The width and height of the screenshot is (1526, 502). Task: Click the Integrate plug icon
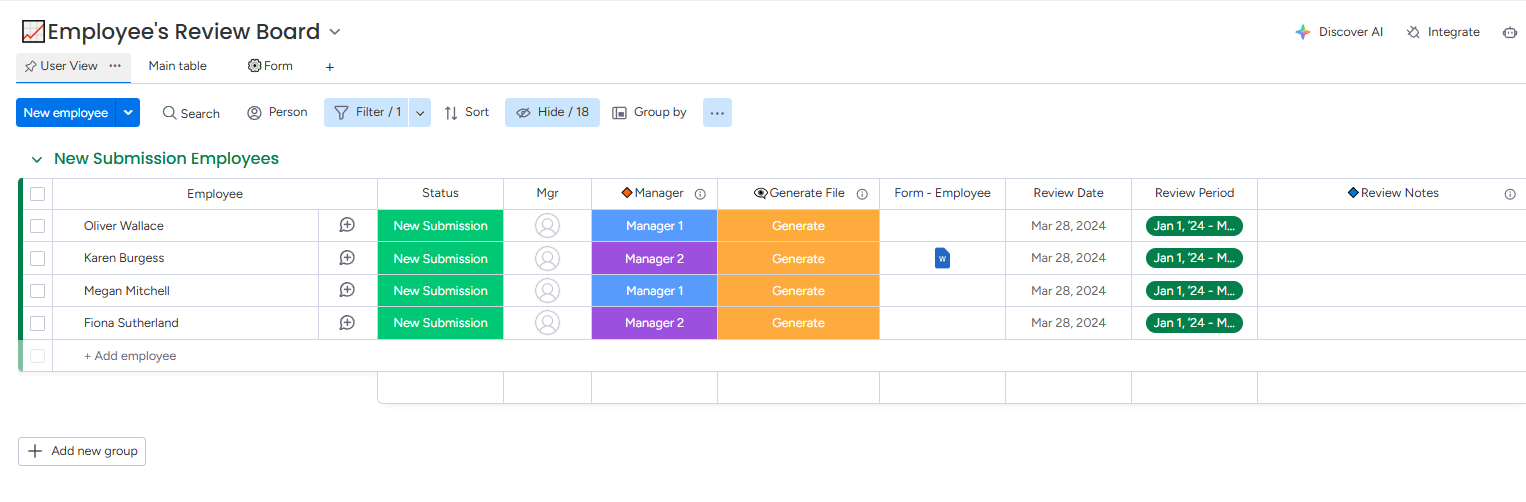click(1413, 32)
